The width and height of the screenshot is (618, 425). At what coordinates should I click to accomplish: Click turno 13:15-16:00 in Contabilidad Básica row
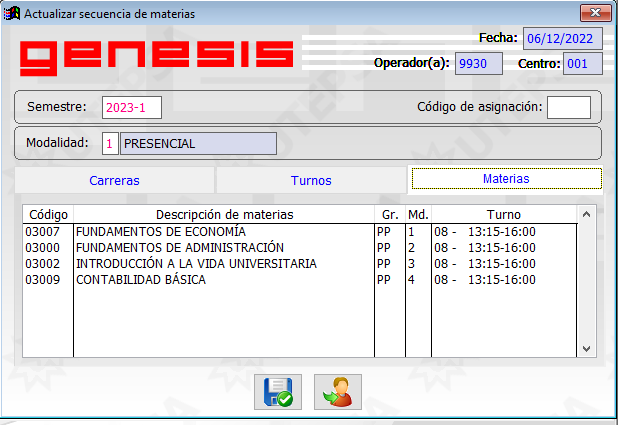click(x=502, y=280)
